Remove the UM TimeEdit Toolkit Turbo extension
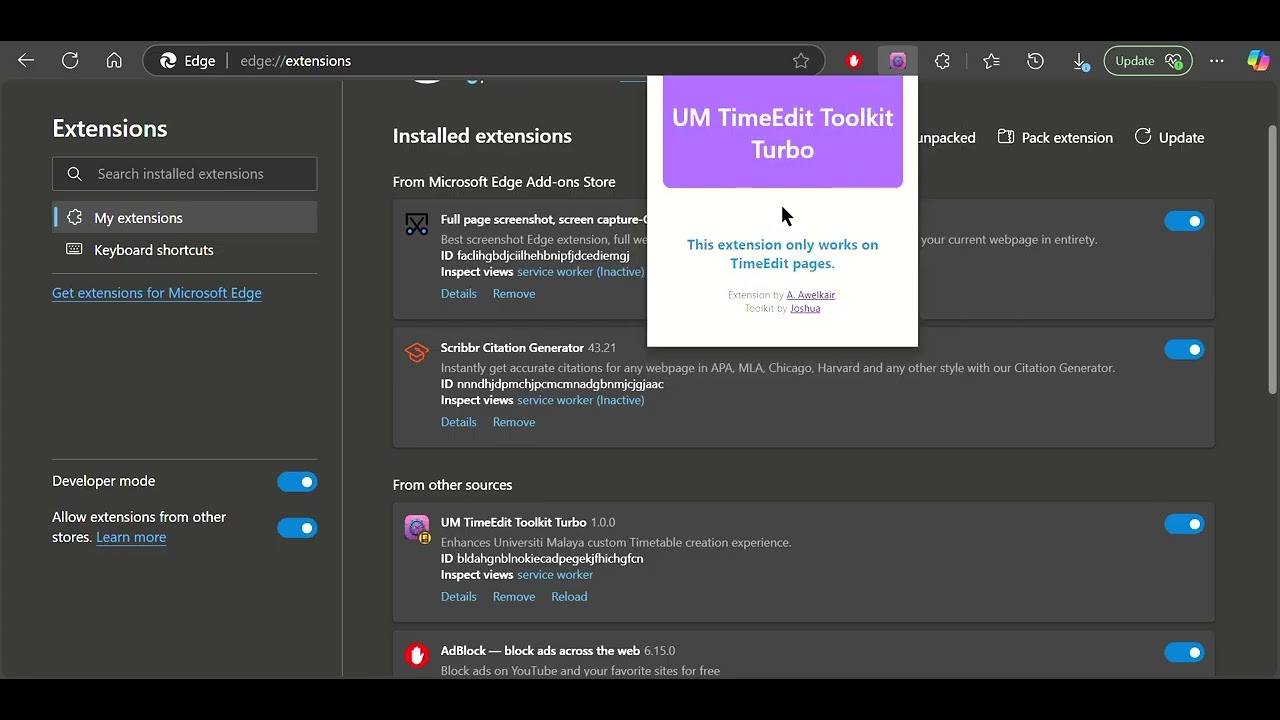The image size is (1280, 720). [514, 597]
